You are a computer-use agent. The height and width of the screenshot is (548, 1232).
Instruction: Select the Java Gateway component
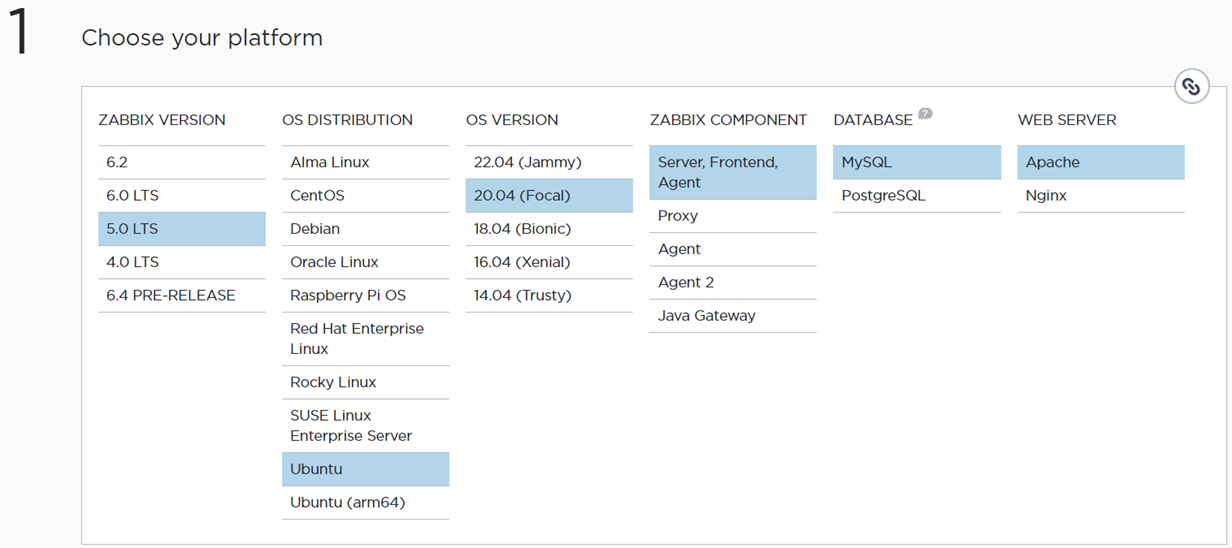(x=733, y=316)
